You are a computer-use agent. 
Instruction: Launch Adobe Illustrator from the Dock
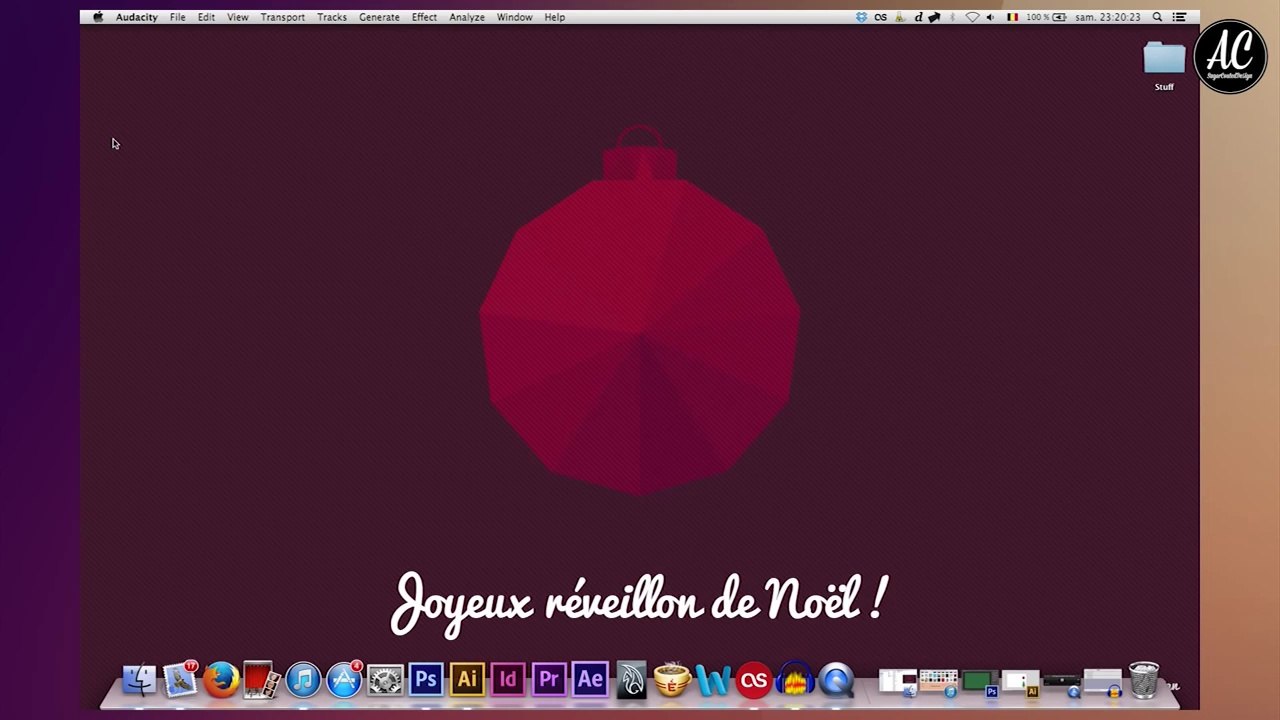click(467, 680)
